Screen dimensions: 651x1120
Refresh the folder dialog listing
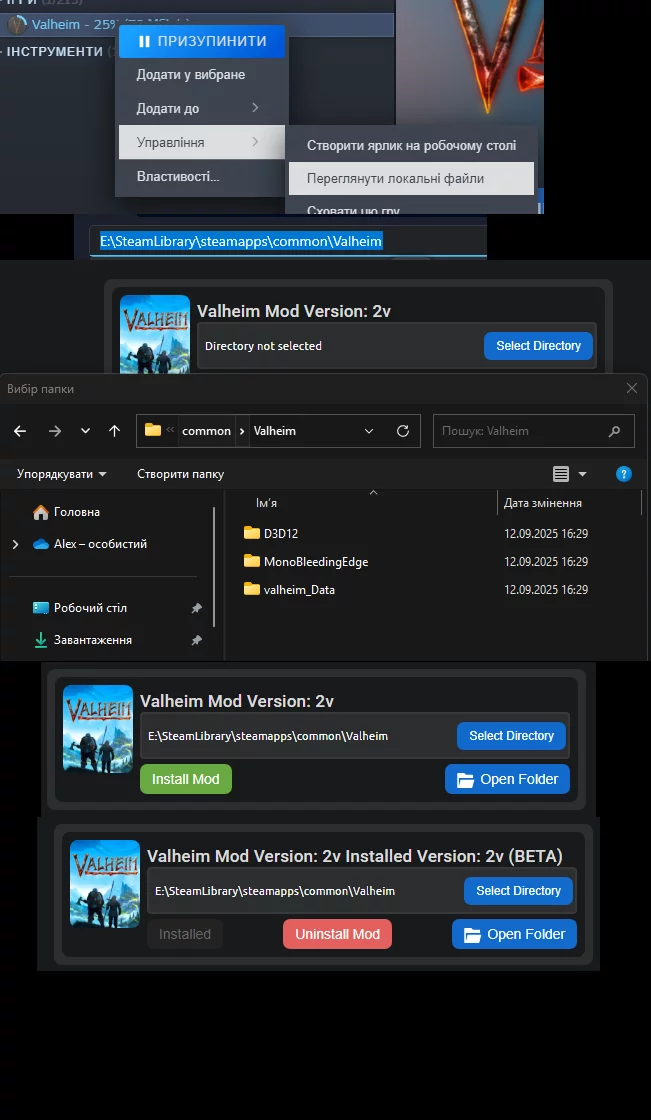click(x=402, y=431)
